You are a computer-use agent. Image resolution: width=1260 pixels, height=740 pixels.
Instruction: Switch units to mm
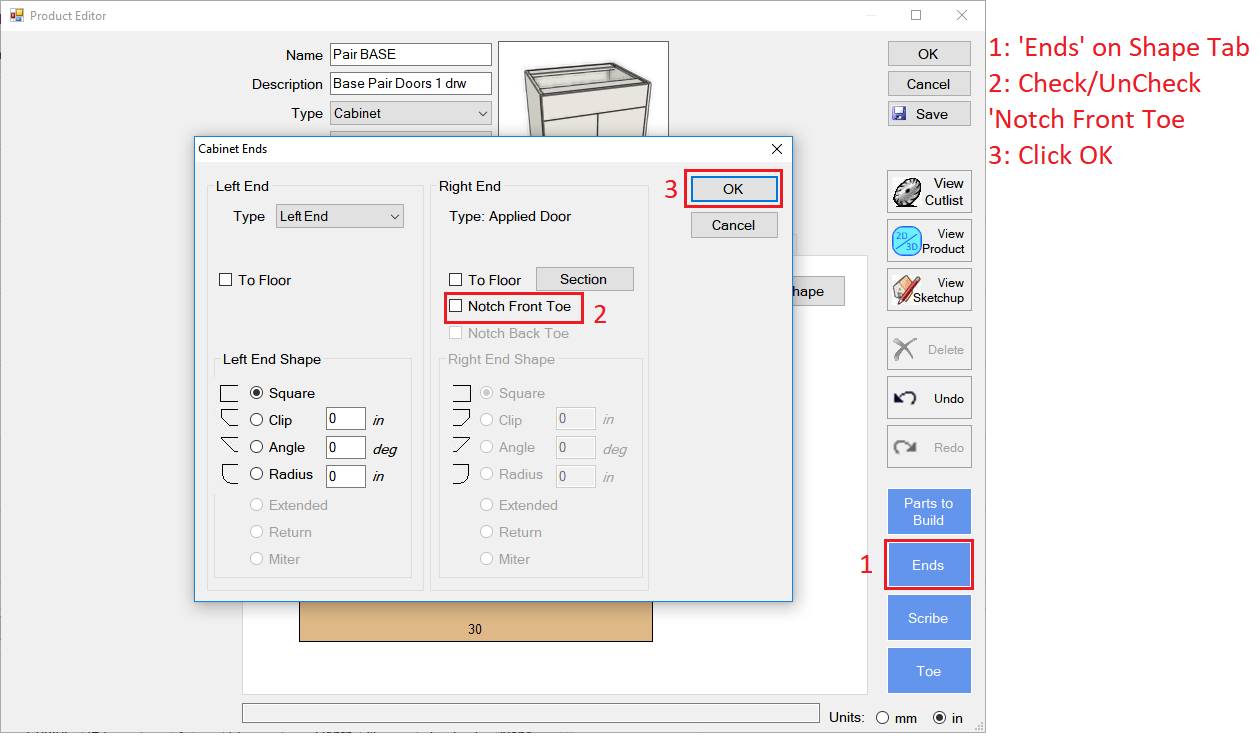point(882,717)
